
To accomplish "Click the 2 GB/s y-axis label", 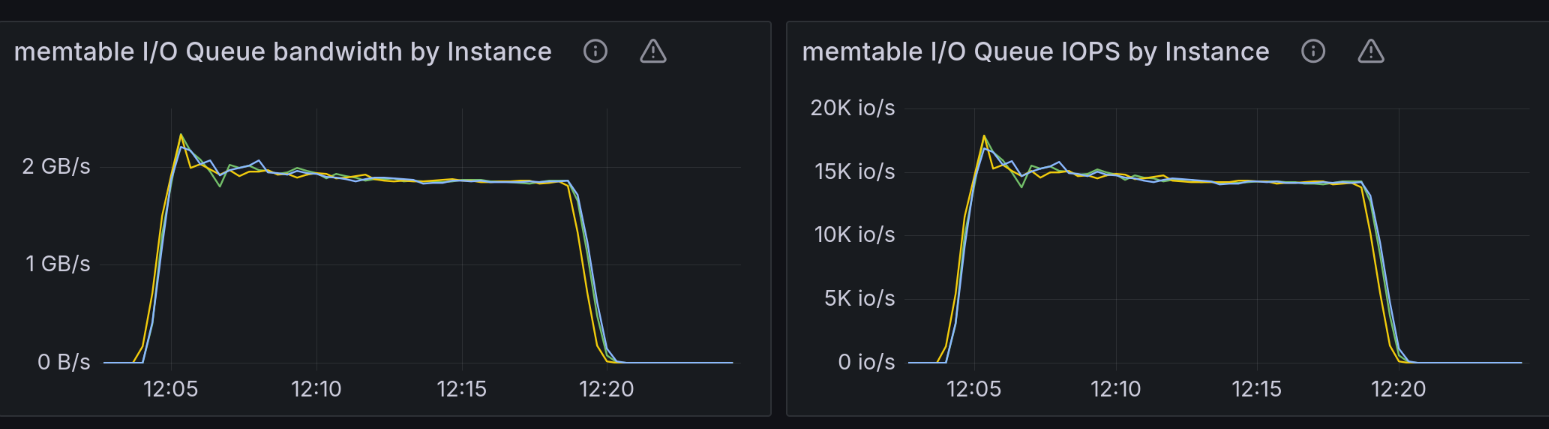I will [x=56, y=166].
